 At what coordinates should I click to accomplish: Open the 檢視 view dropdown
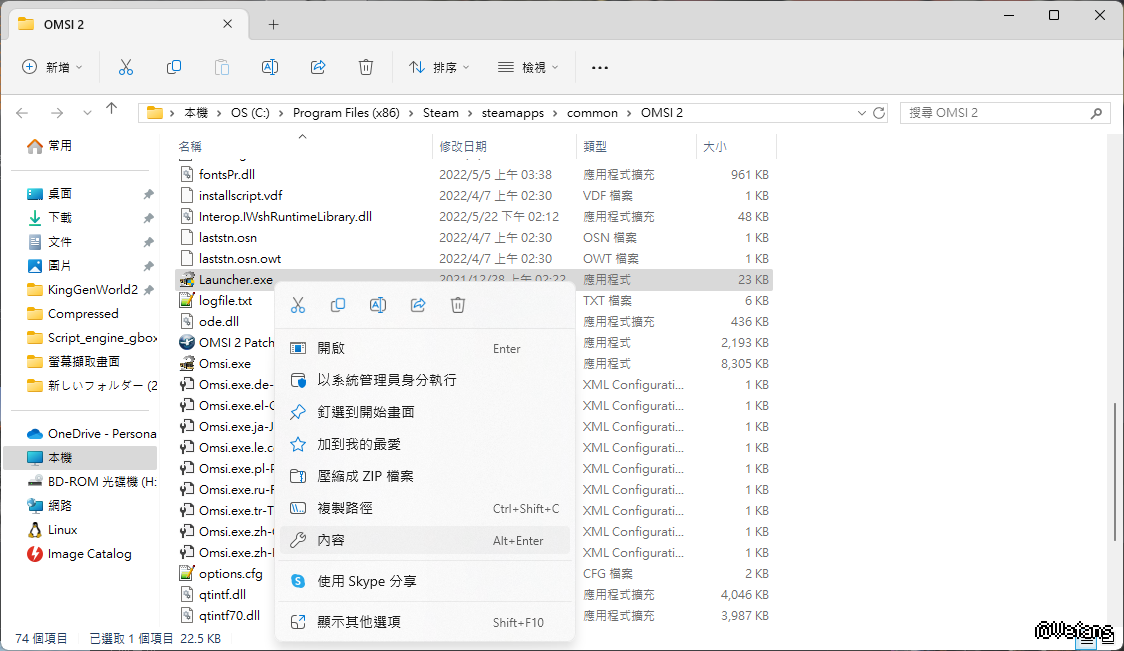tap(528, 67)
